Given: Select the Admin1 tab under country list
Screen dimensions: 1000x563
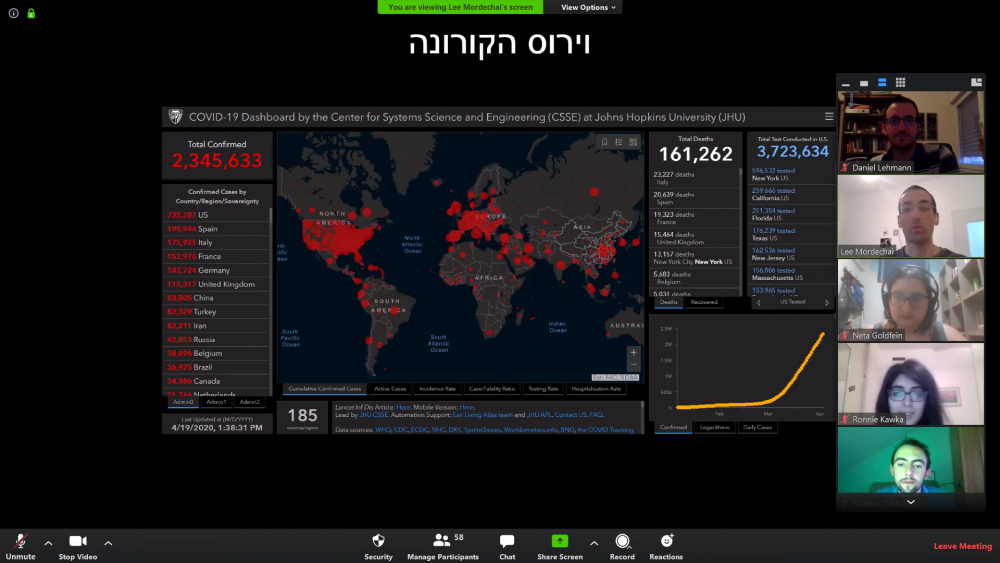Looking at the screenshot, I should coord(216,402).
